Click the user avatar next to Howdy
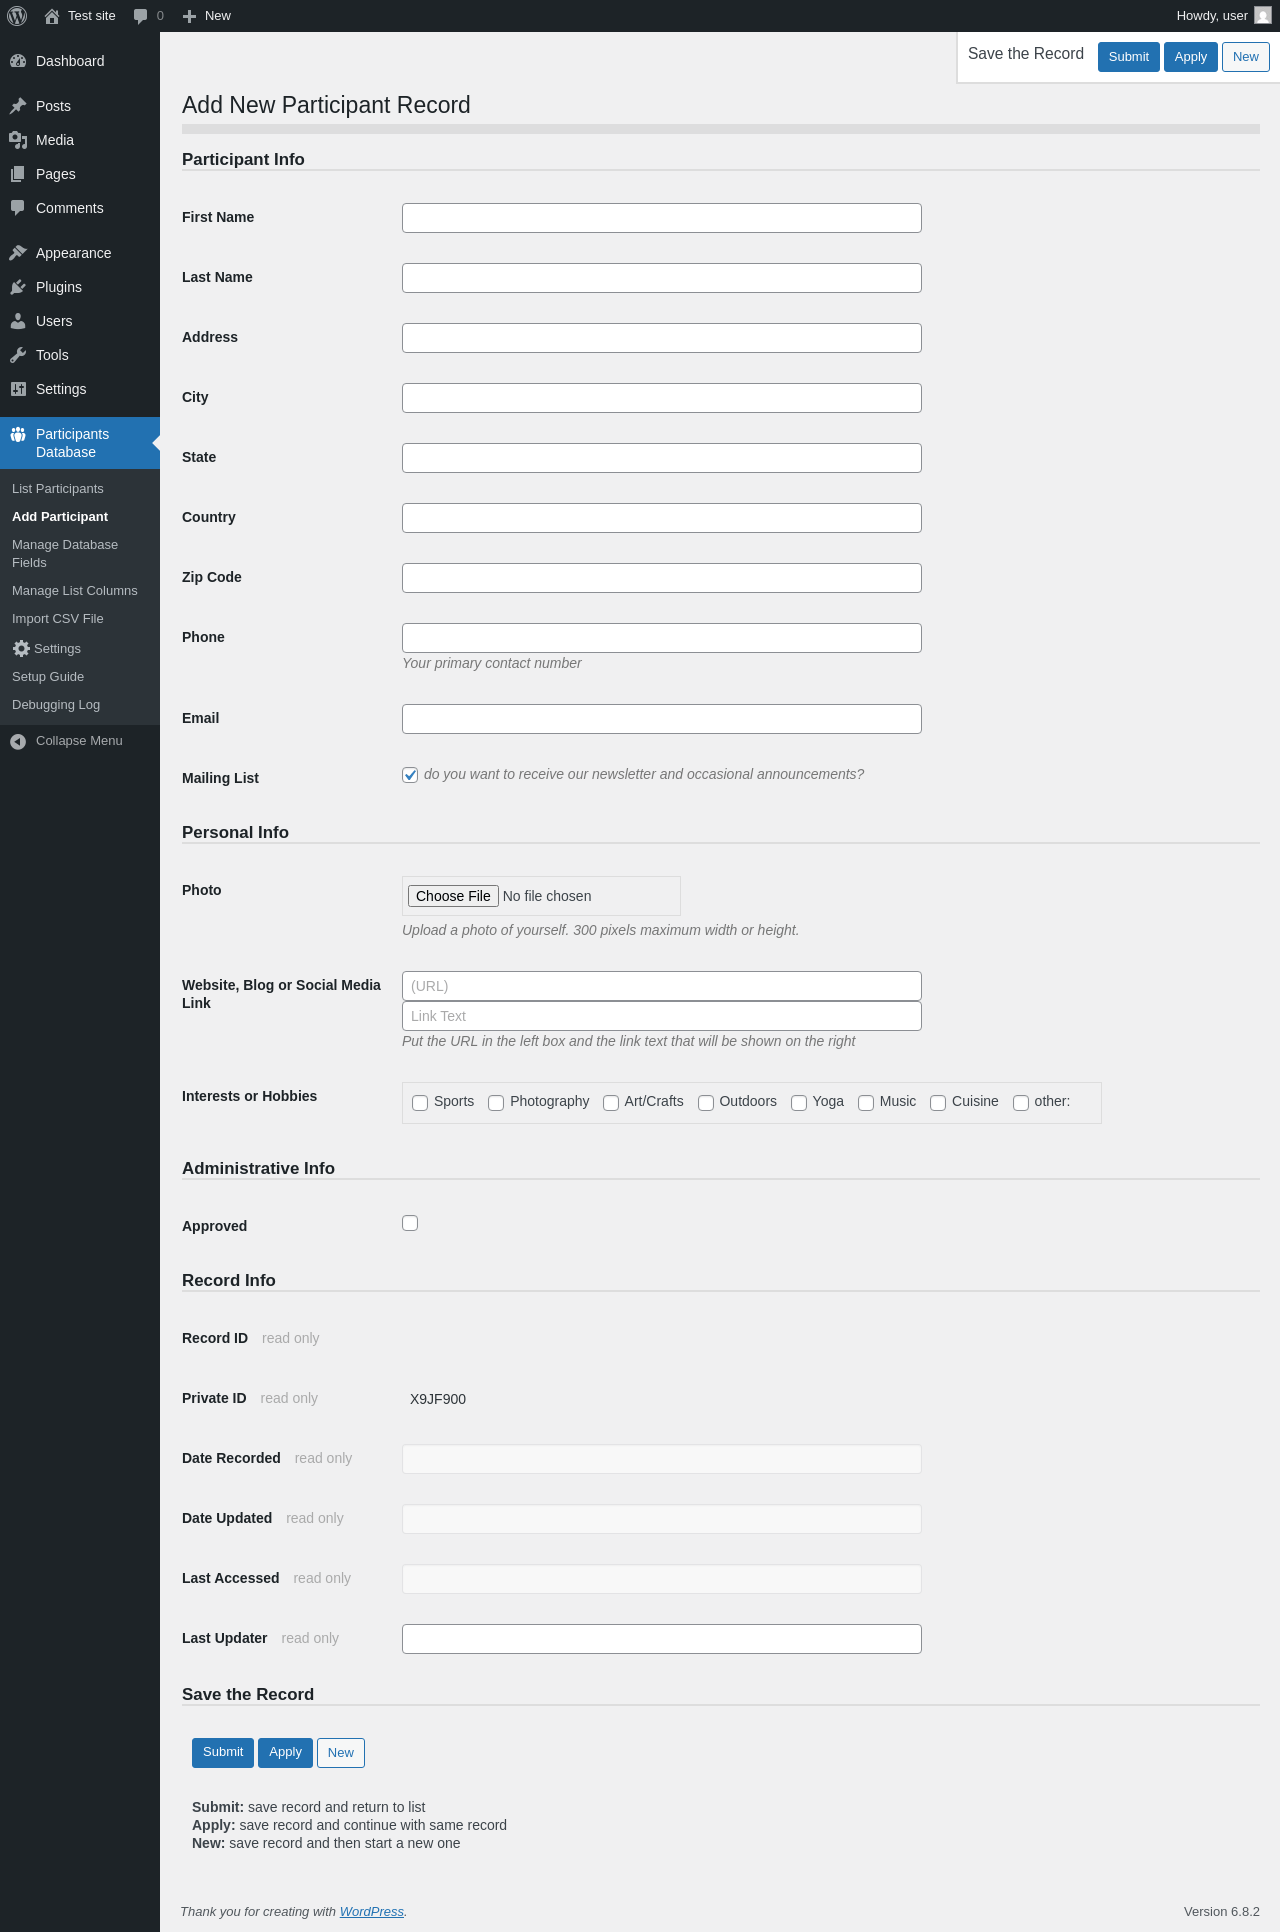The height and width of the screenshot is (1932, 1280). 1263,16
